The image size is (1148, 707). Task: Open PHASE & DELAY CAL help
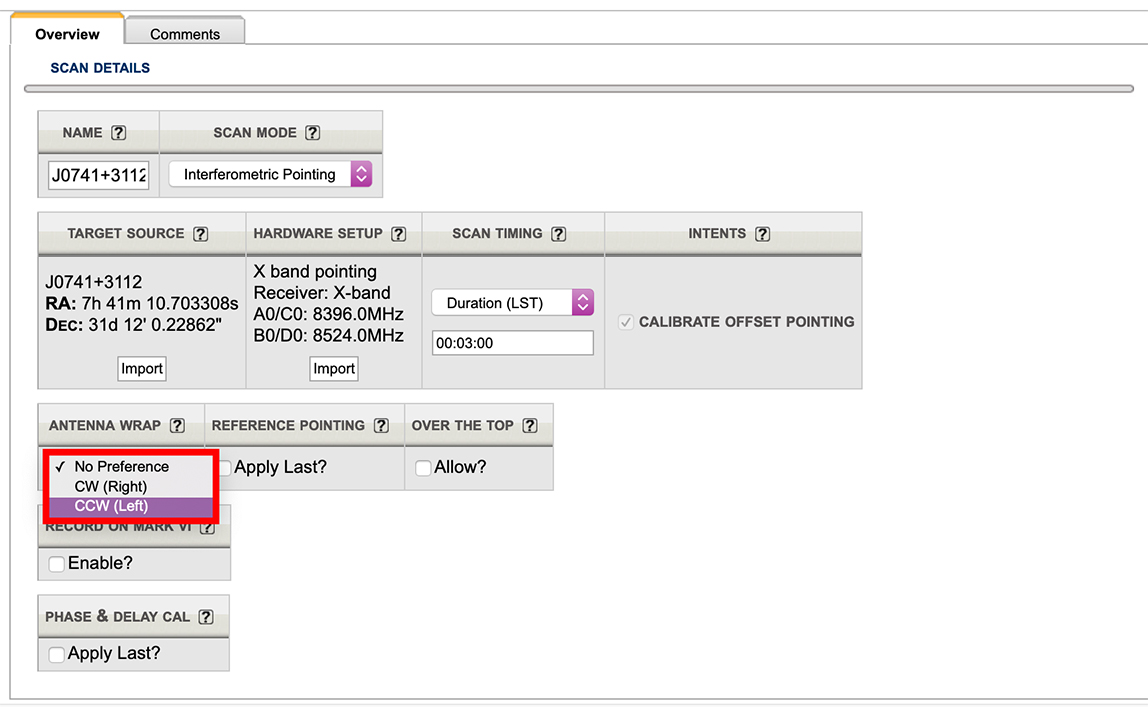[206, 617]
